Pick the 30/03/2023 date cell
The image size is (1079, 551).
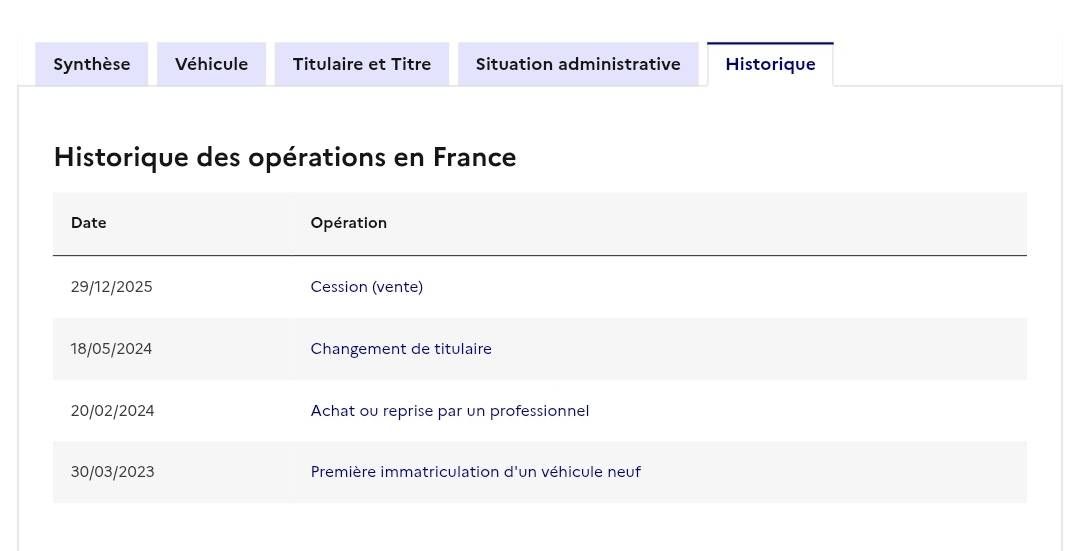tap(113, 472)
